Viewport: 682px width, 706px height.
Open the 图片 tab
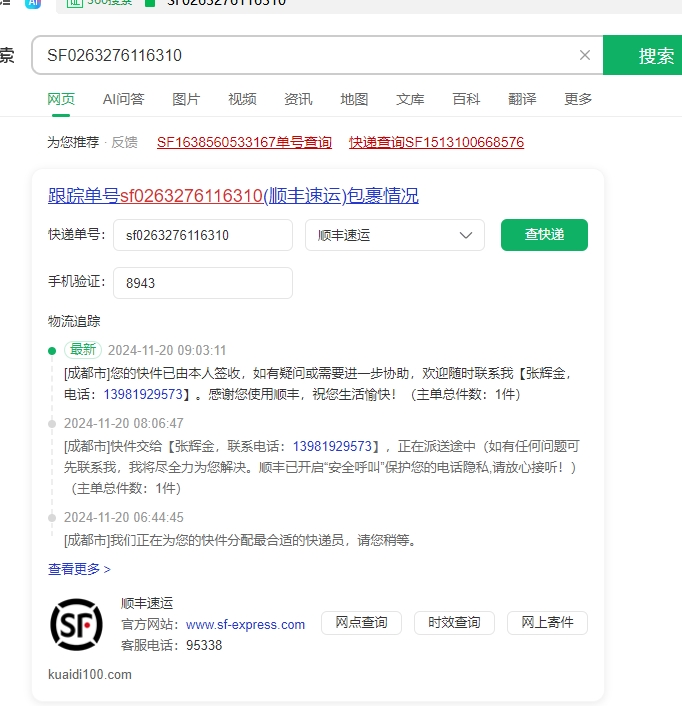(186, 99)
